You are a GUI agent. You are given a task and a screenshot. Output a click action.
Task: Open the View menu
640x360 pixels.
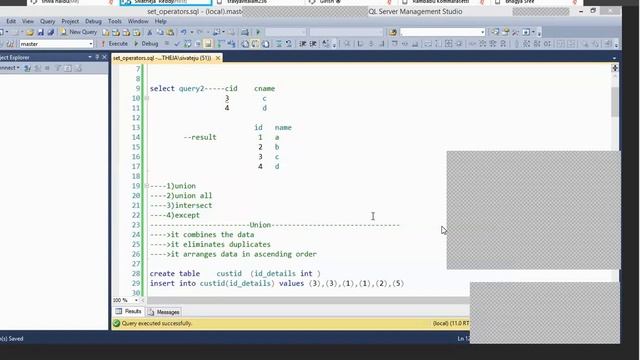[x=28, y=21]
